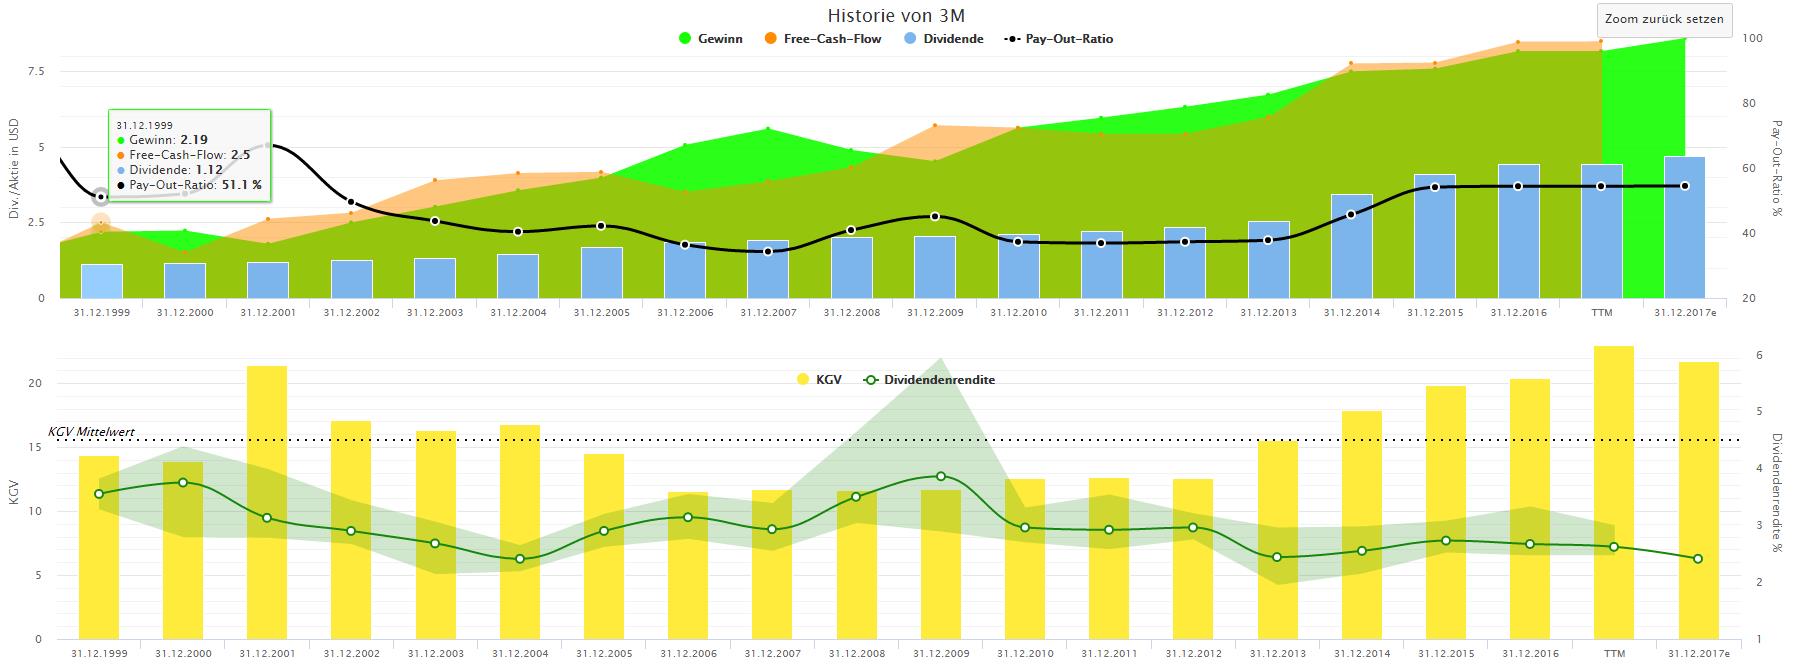Click the Pay-Out-Ratio point at 31.12.2009

pos(935,216)
